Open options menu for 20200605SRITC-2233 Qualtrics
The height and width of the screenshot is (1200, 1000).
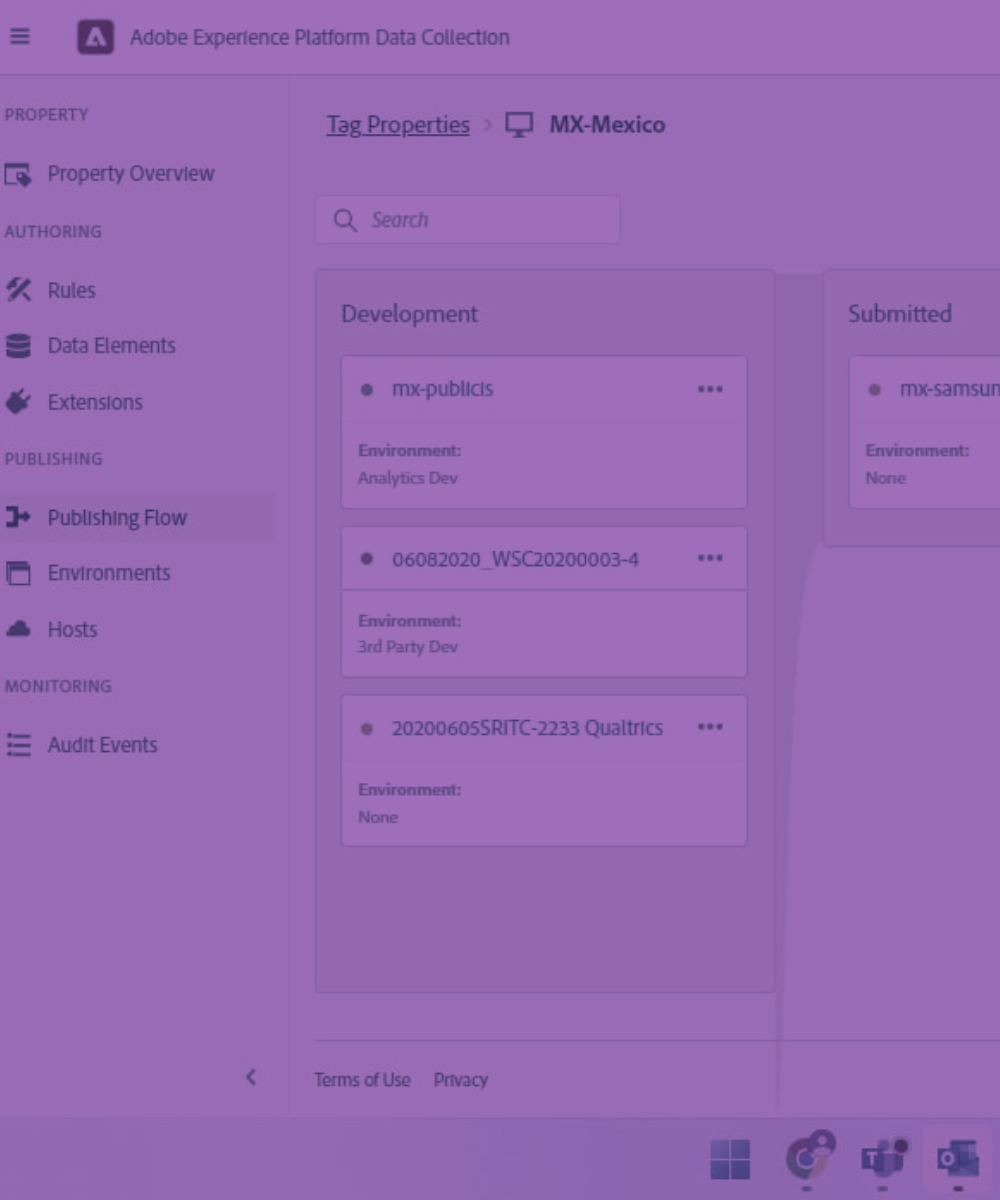pyautogui.click(x=710, y=727)
